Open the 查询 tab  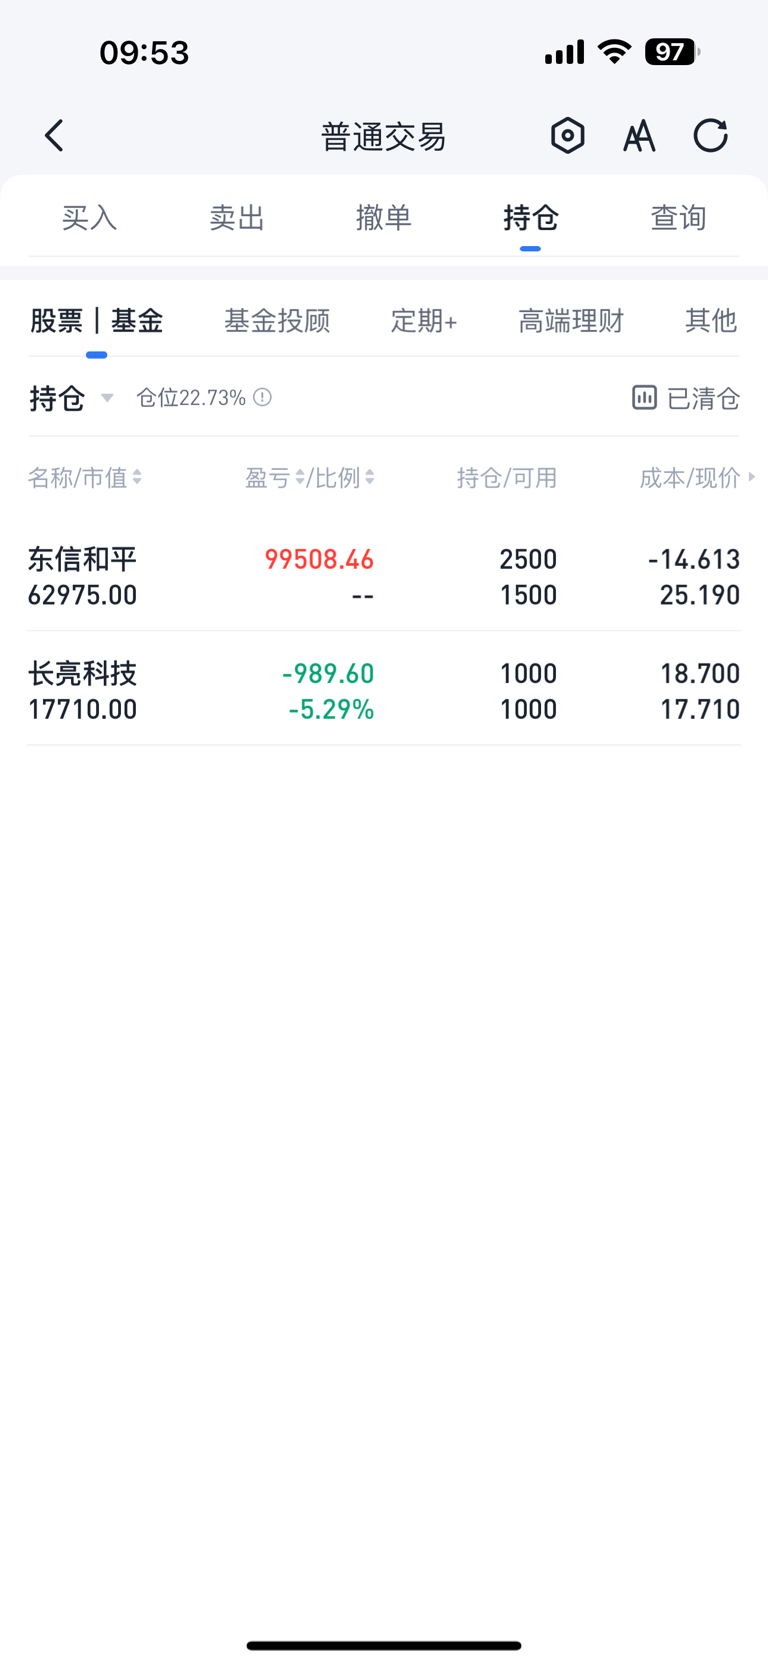pyautogui.click(x=678, y=217)
